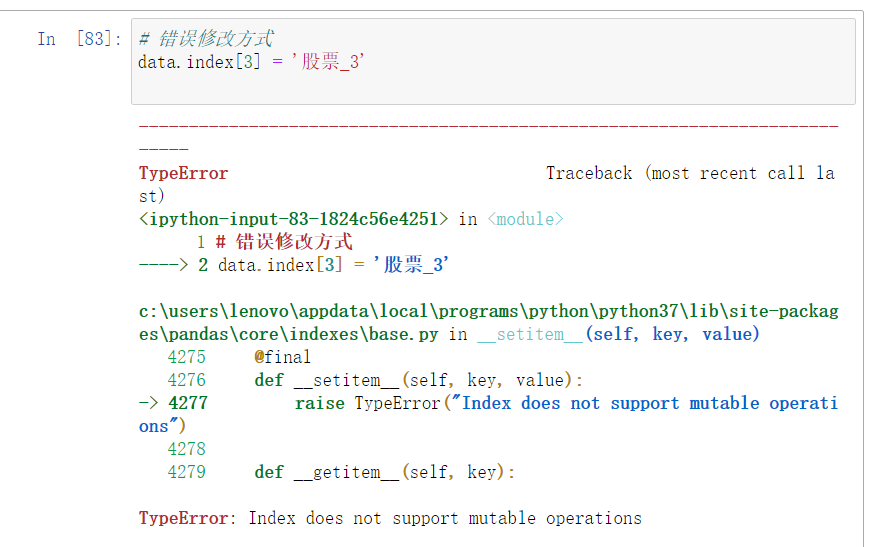Click the ipython-input-83-1824c56e4251 reference
The width and height of the screenshot is (876, 547).
click(293, 219)
